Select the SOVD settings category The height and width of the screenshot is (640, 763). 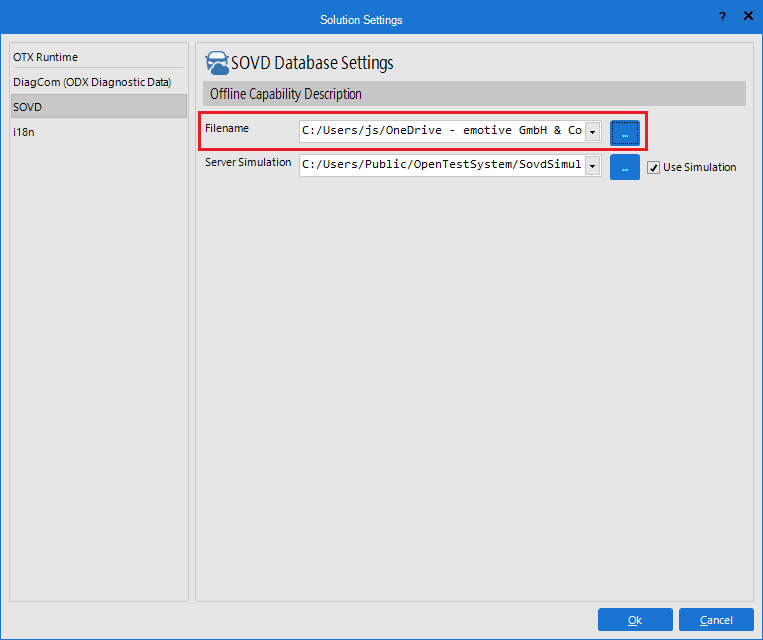27,106
